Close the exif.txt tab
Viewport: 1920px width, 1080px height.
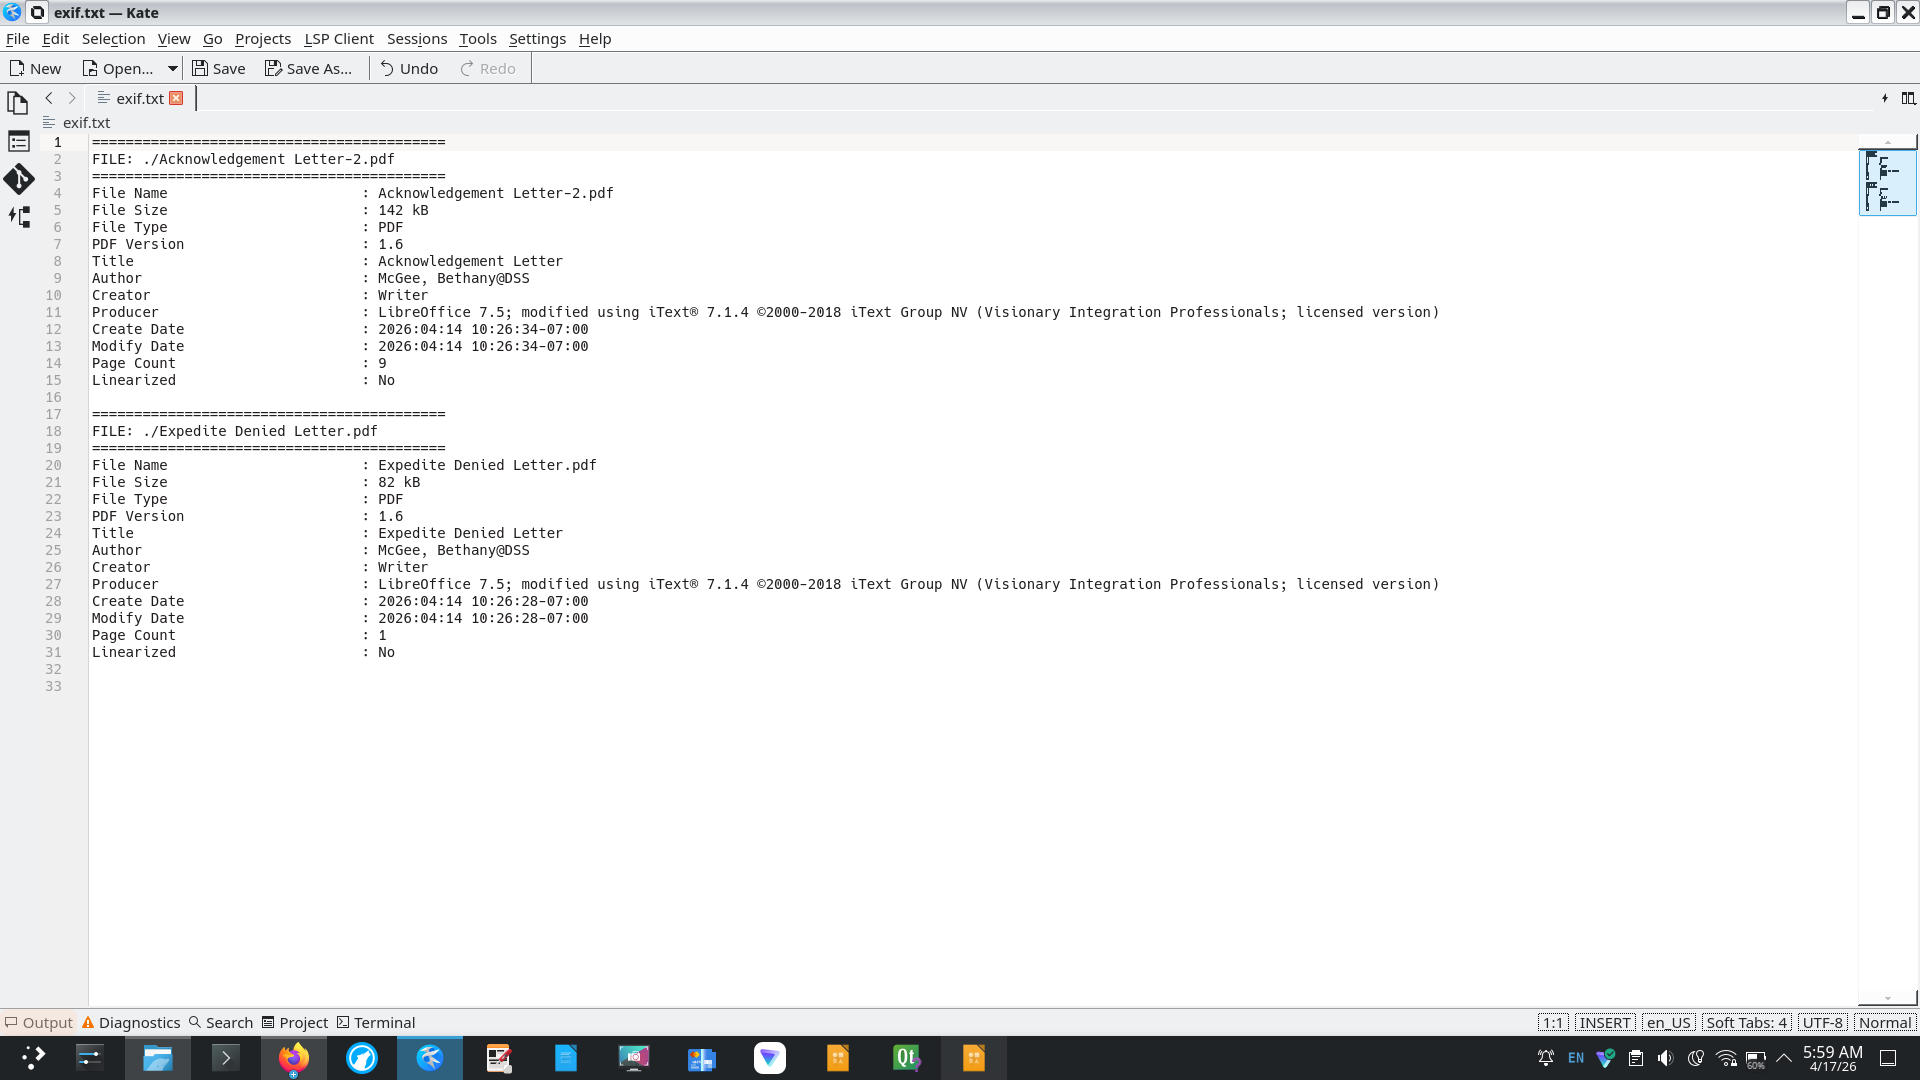(177, 98)
